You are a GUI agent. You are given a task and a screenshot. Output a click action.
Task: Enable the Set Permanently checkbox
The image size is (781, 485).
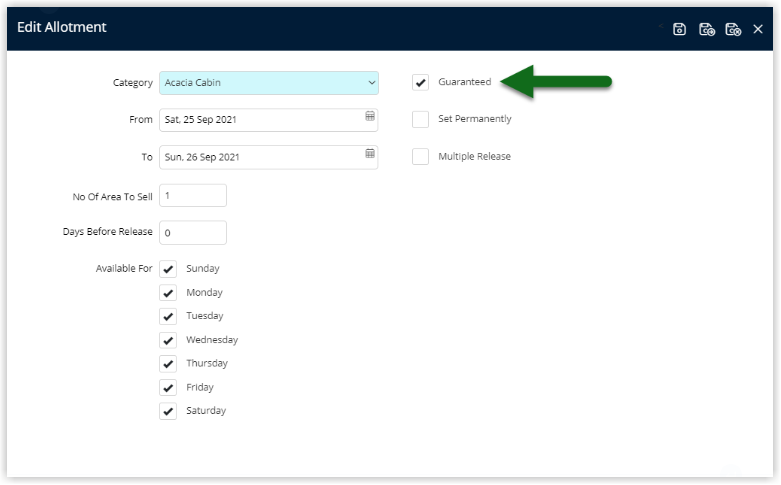pos(420,120)
